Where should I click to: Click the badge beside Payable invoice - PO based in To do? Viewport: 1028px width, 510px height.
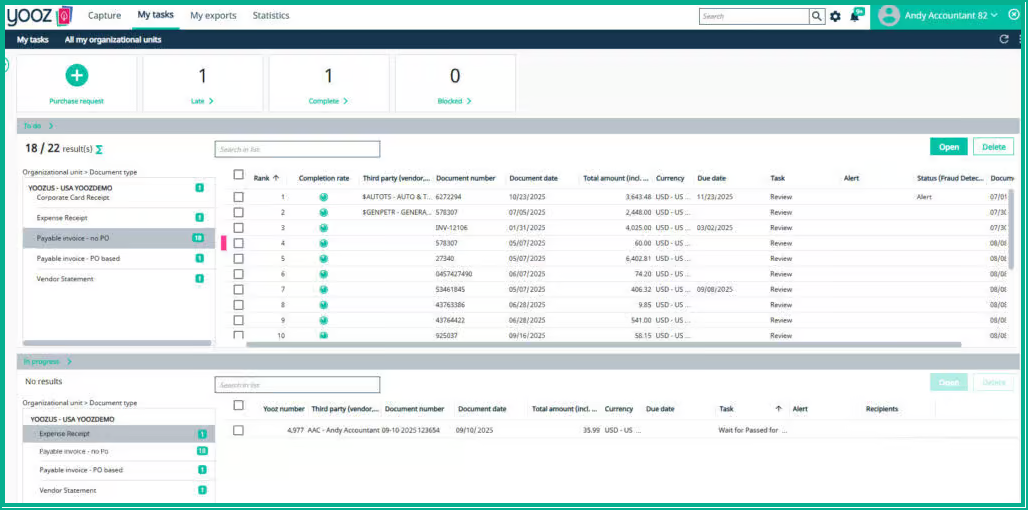199,258
